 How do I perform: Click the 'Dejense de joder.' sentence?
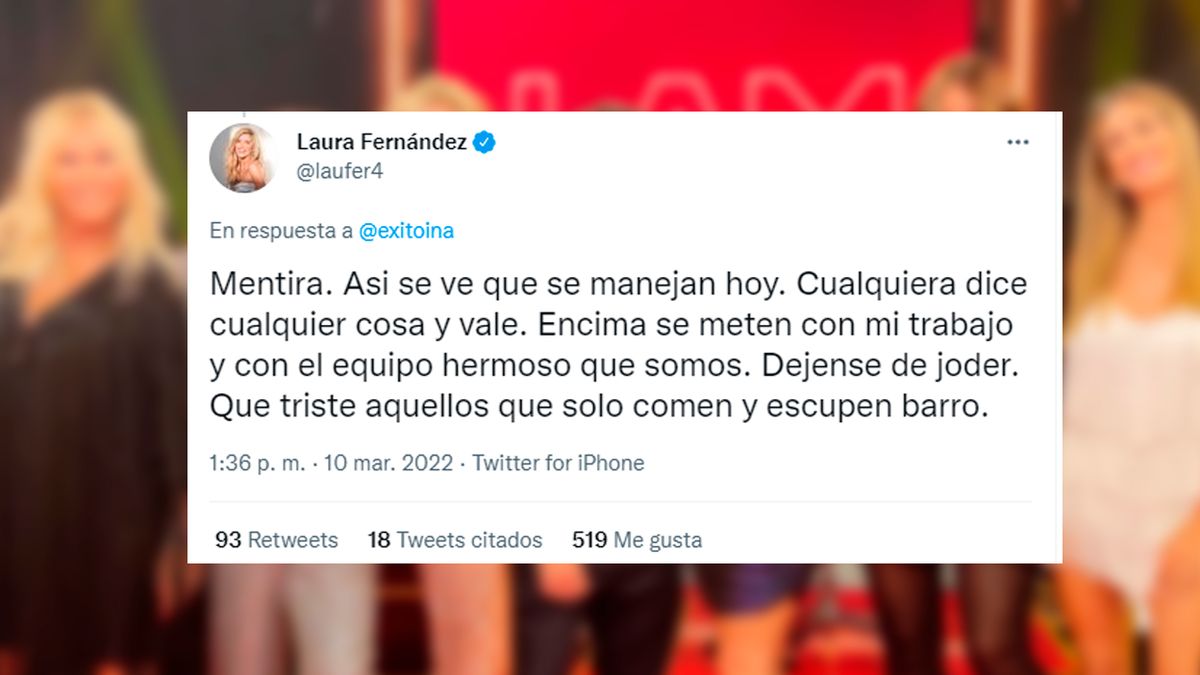click(x=889, y=366)
